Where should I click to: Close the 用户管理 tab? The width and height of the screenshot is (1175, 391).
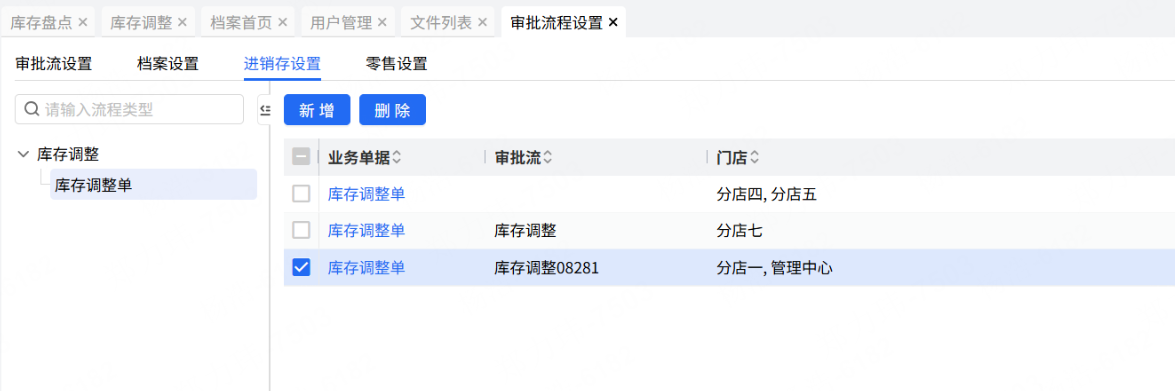382,22
